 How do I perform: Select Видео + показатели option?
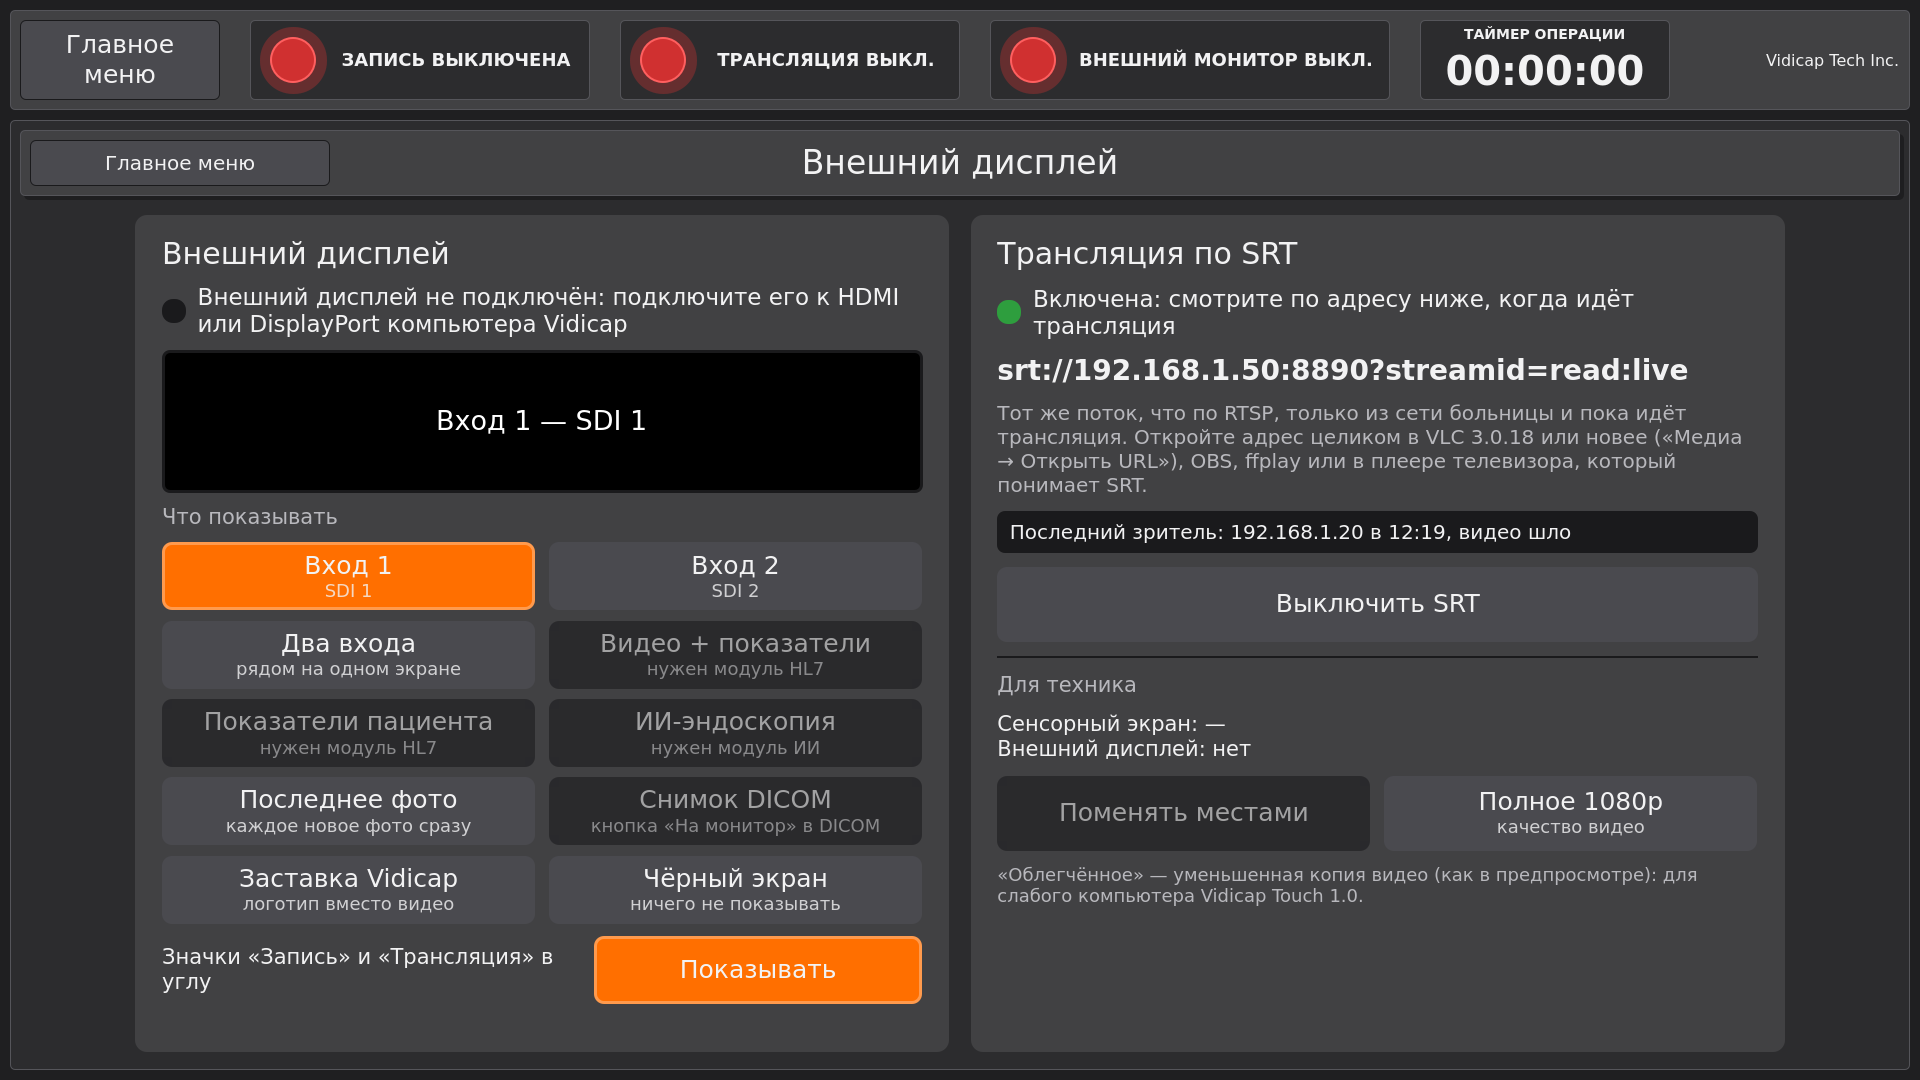[735, 654]
